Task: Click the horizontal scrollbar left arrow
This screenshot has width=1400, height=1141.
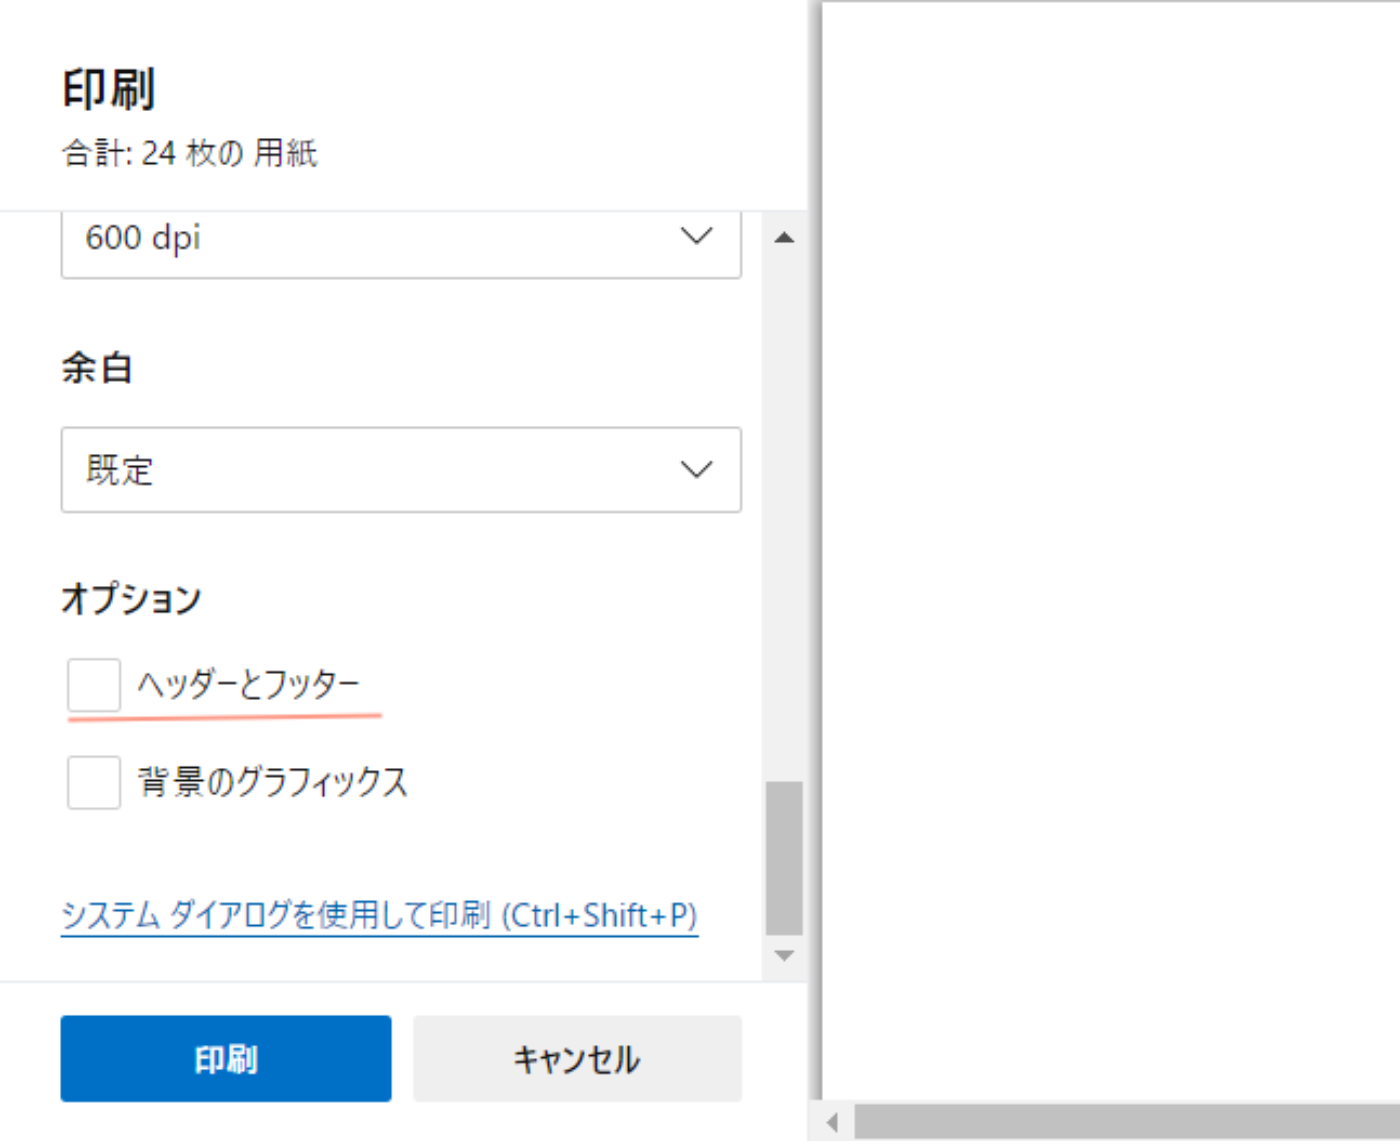Action: pyautogui.click(x=832, y=1122)
